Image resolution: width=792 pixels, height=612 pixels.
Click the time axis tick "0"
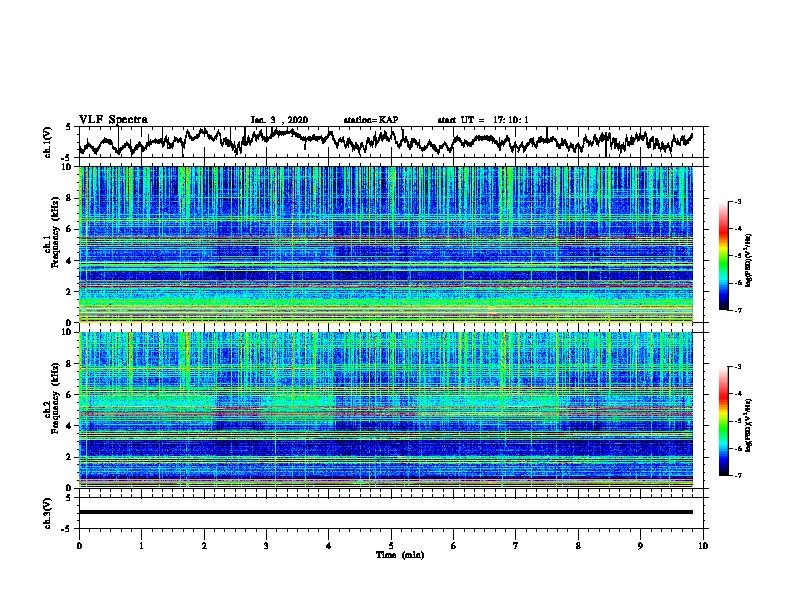tap(79, 546)
